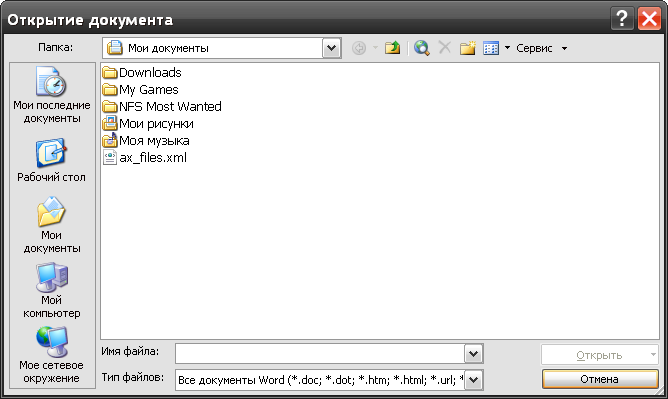This screenshot has height=399, width=668.
Task: Close the Открытие документа dialog
Action: pos(649,19)
